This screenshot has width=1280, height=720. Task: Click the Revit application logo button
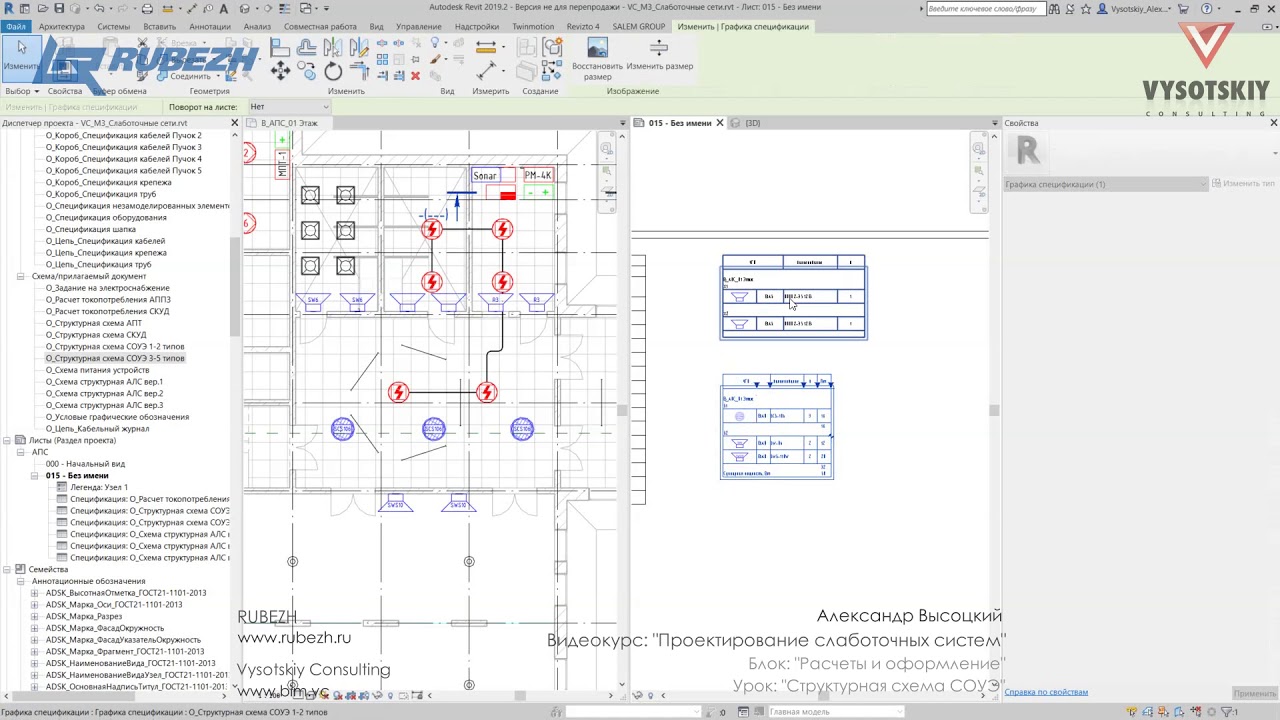(x=9, y=8)
